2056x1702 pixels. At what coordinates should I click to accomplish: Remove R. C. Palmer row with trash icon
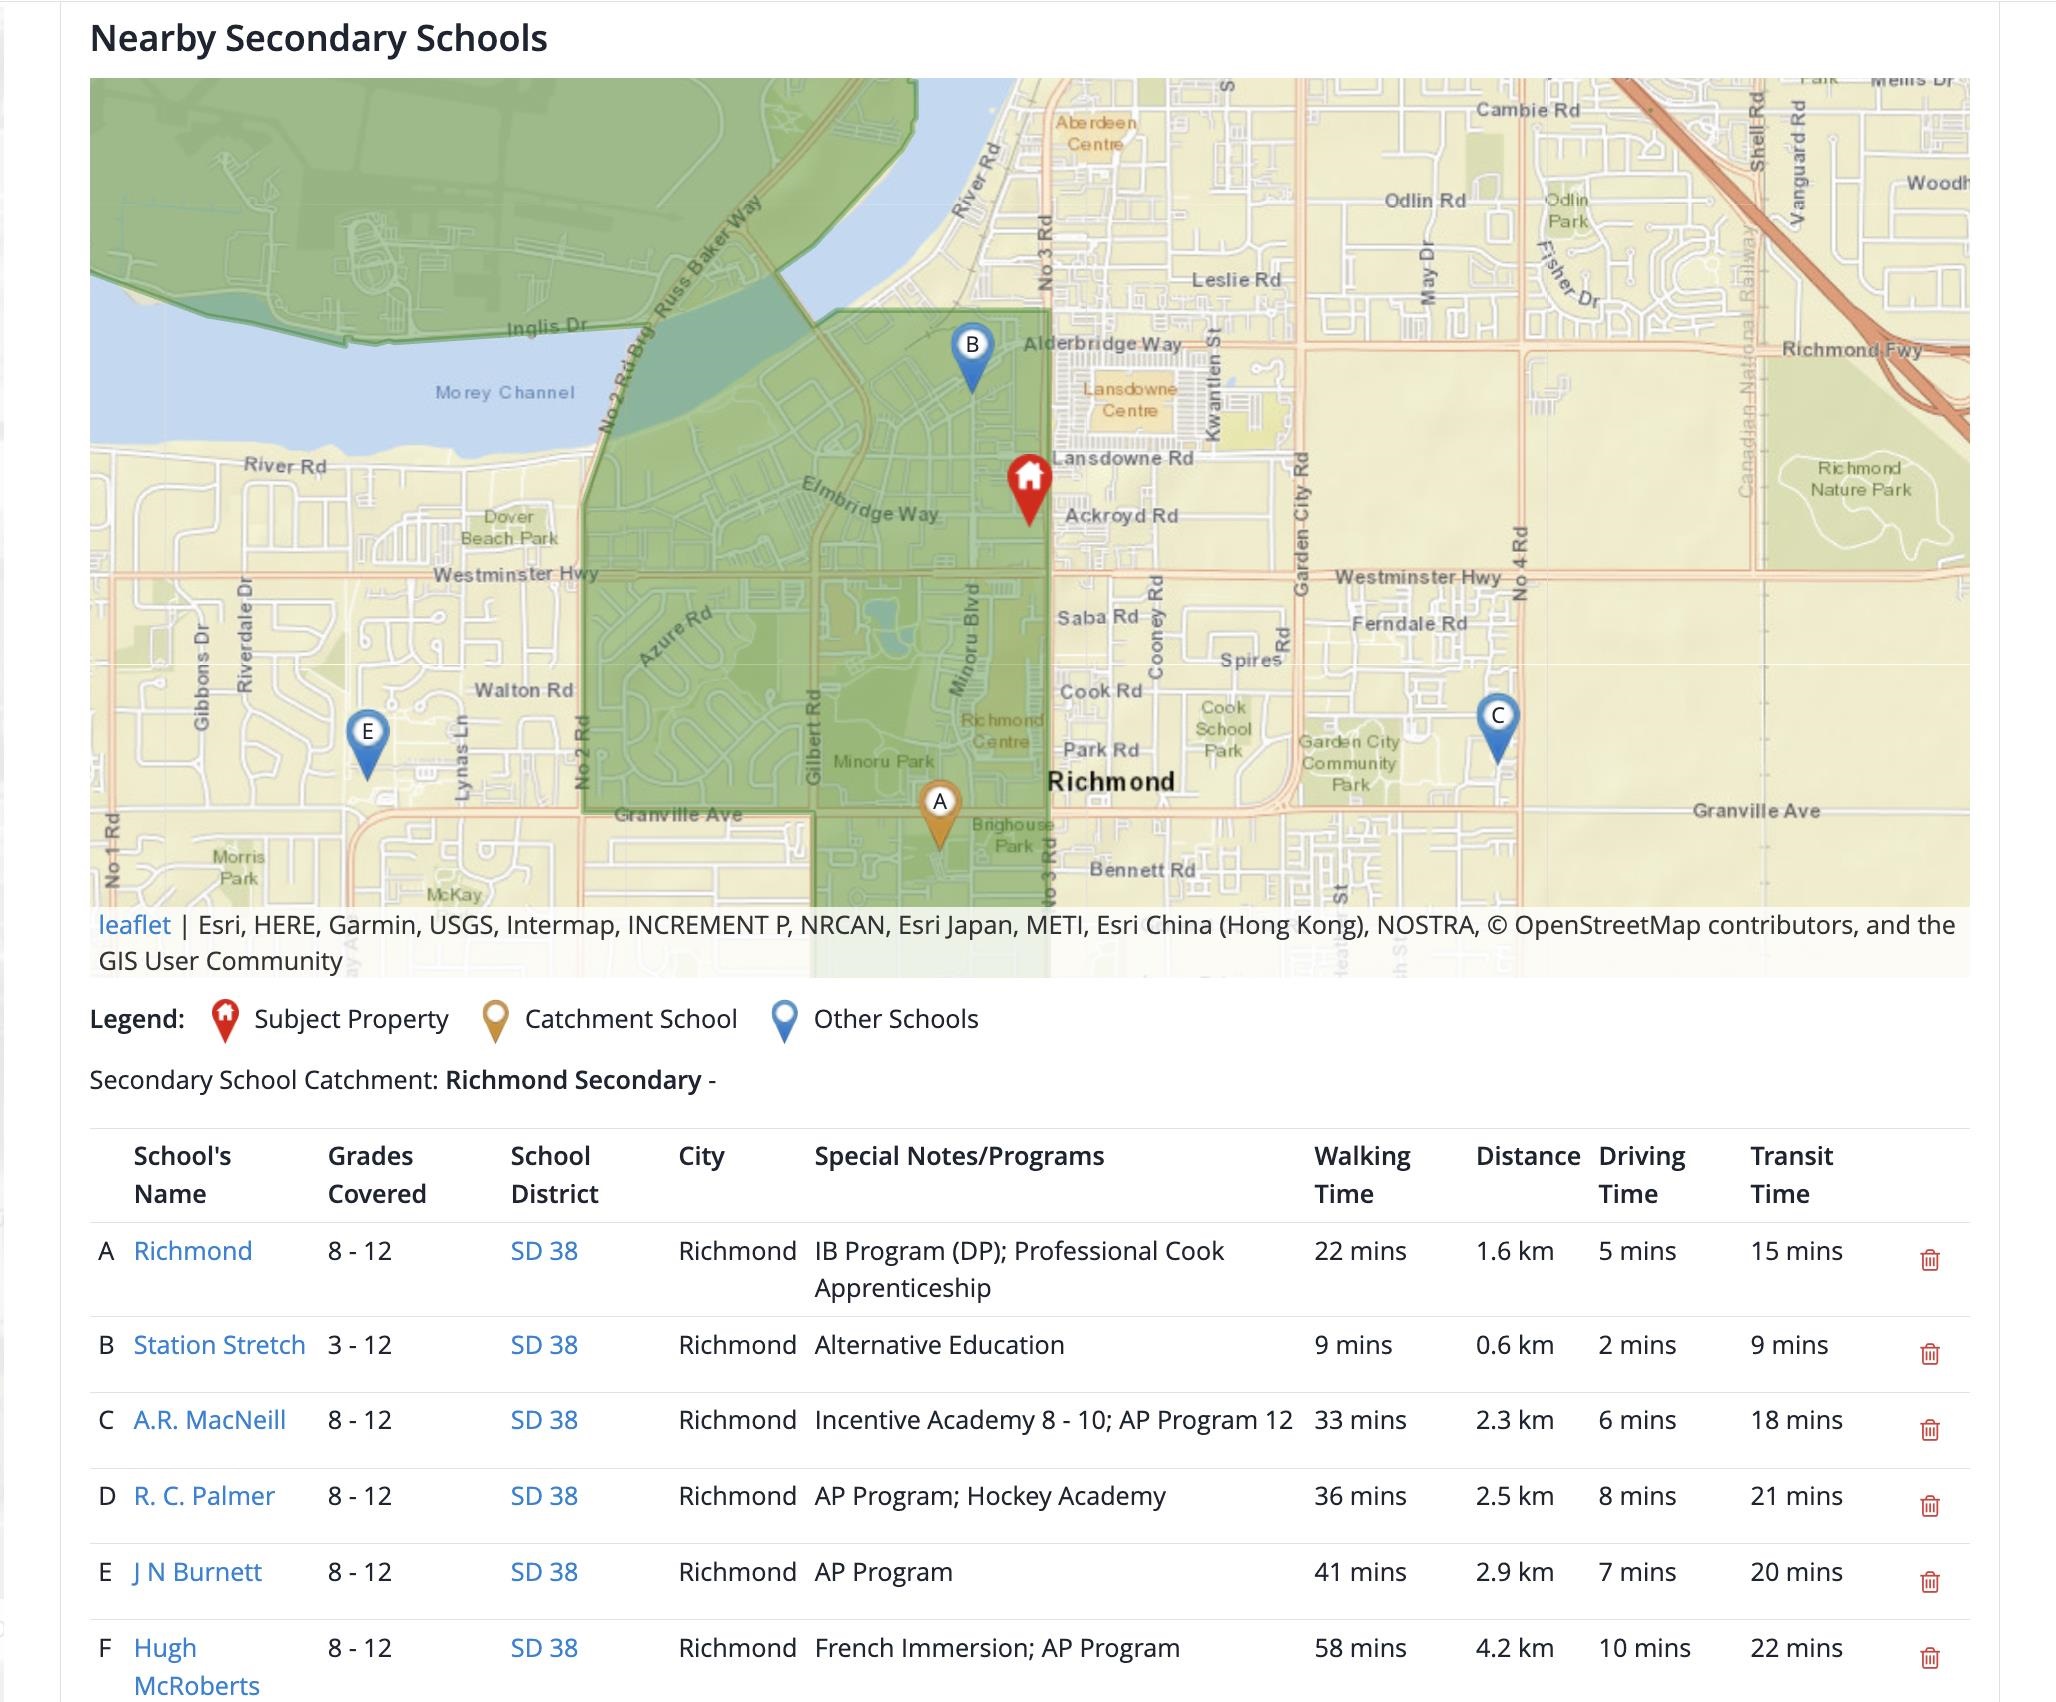(x=1929, y=1506)
